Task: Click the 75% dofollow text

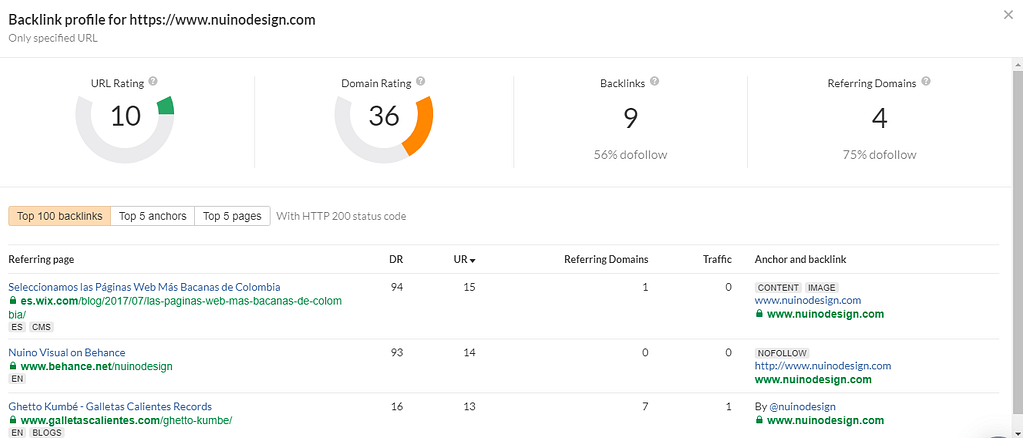Action: [879, 155]
